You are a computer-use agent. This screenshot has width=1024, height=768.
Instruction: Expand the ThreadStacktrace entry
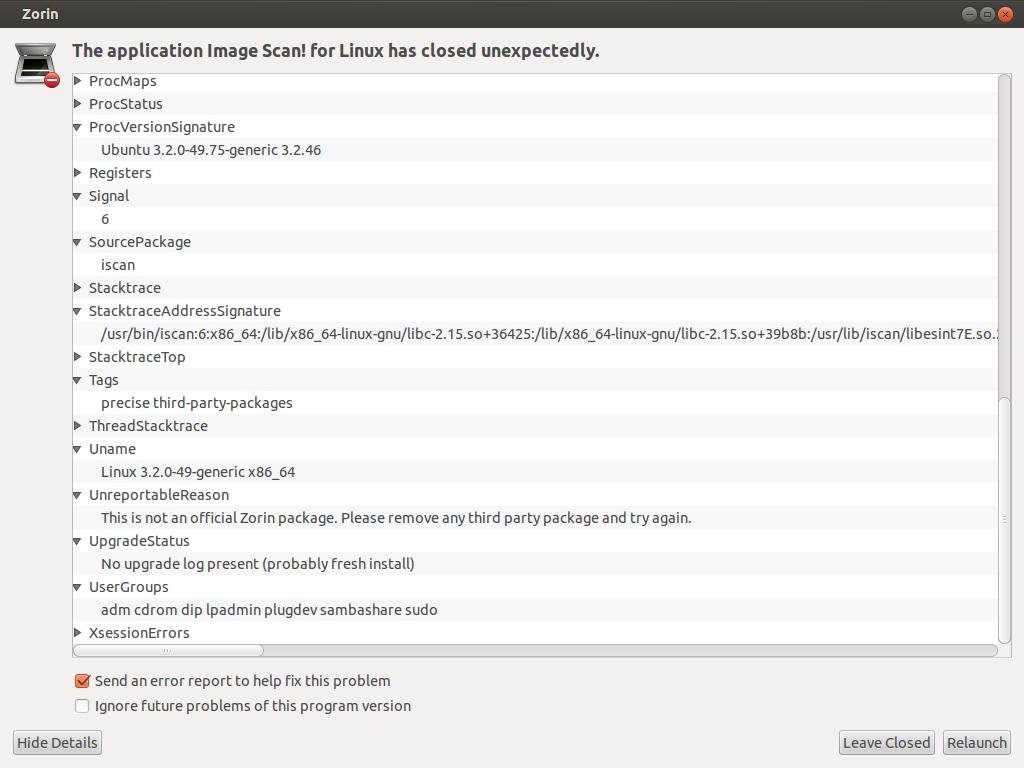coord(79,426)
